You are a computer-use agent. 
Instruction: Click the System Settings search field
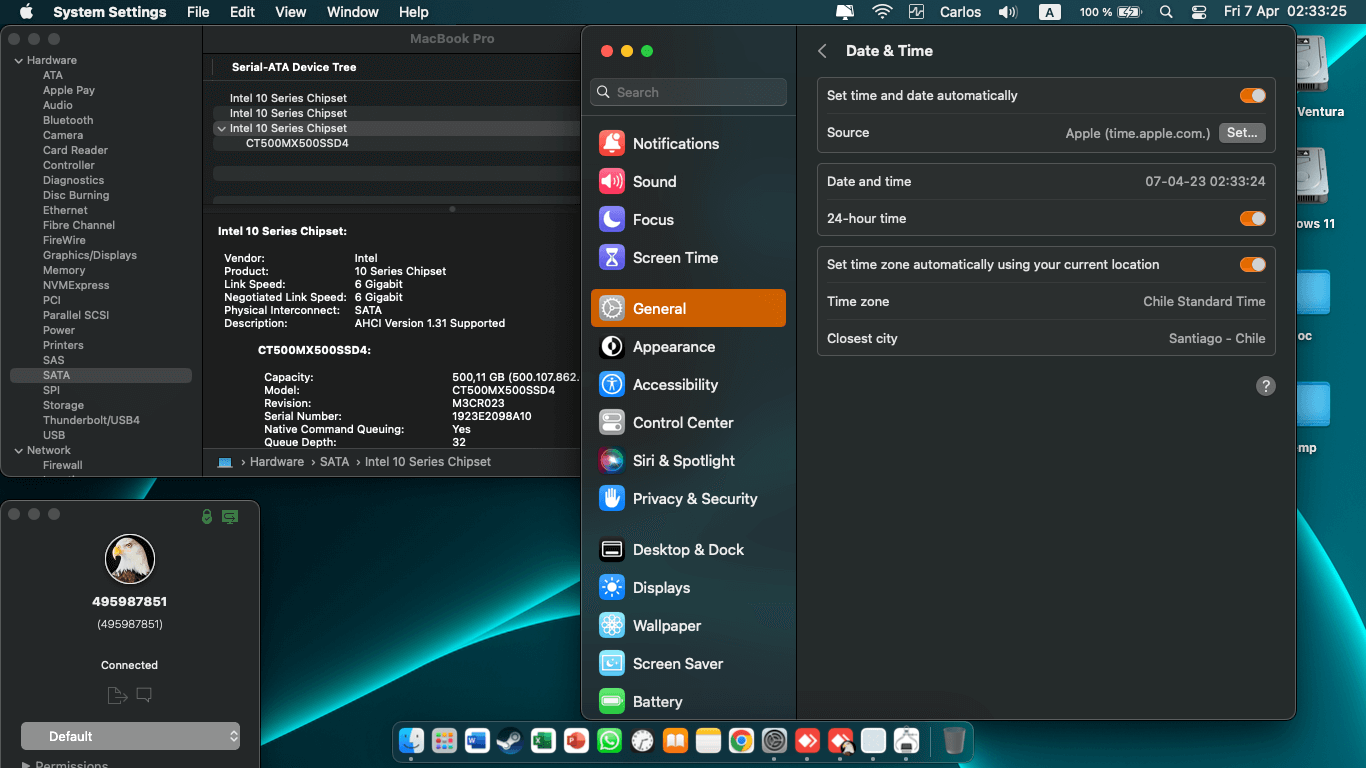(x=688, y=92)
